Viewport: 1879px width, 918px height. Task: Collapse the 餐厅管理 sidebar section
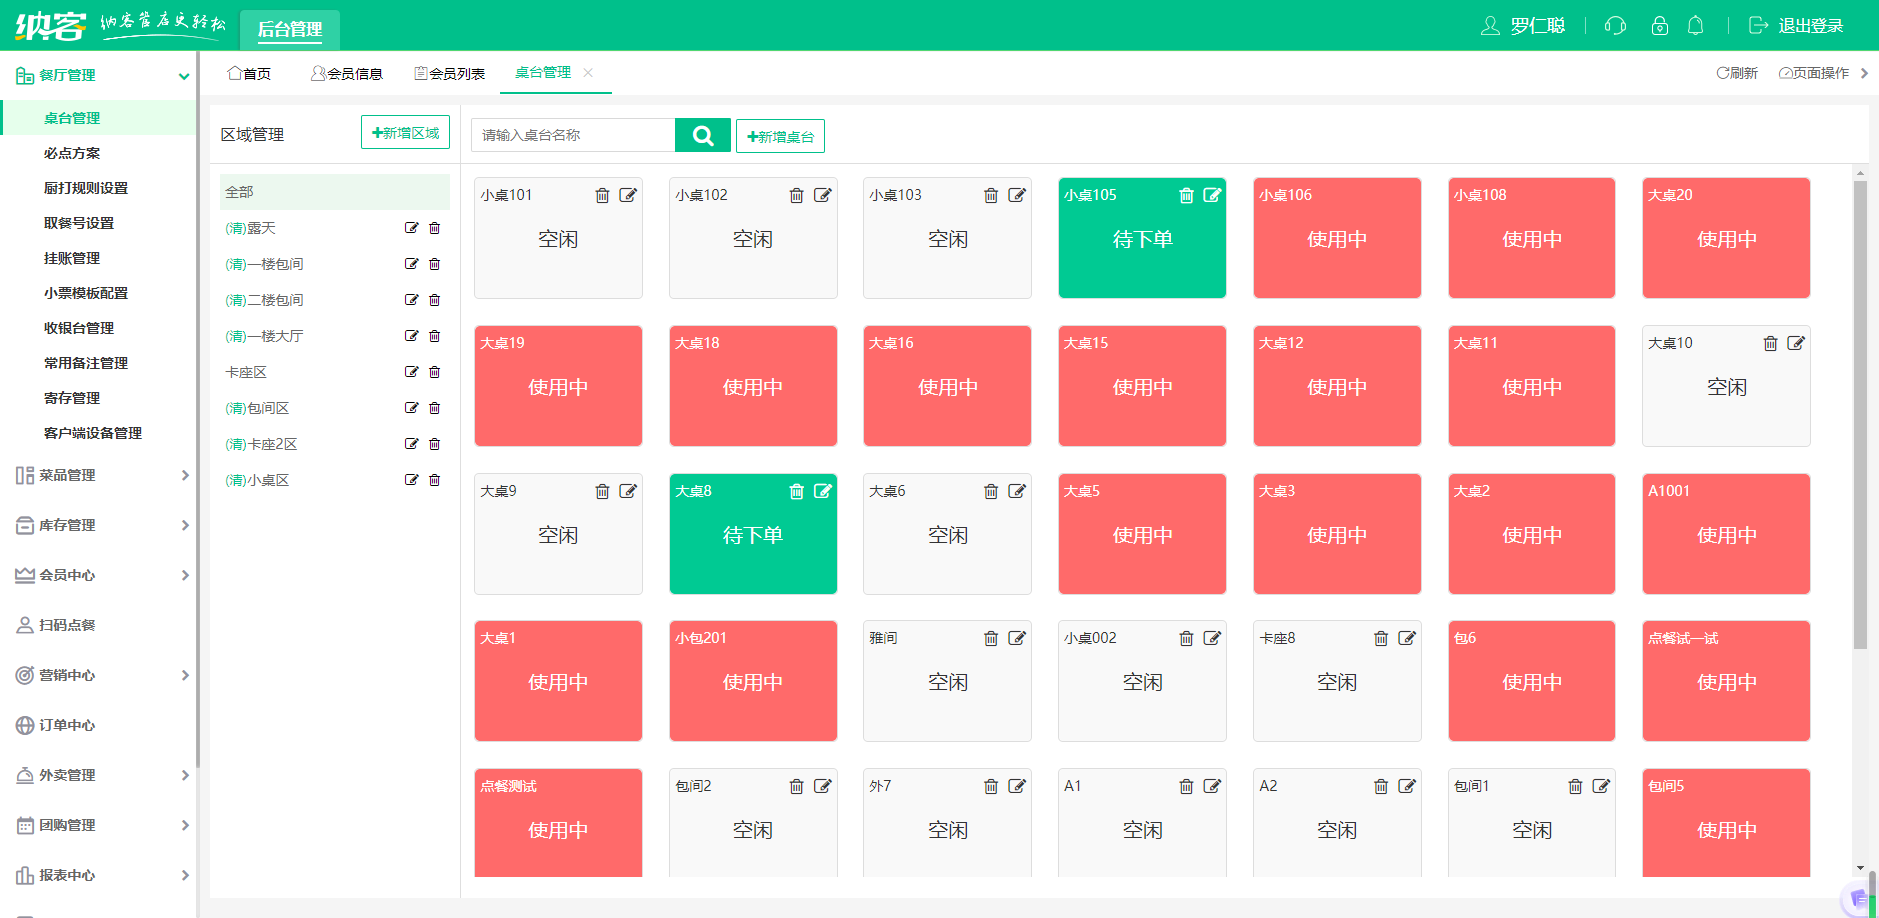[183, 76]
